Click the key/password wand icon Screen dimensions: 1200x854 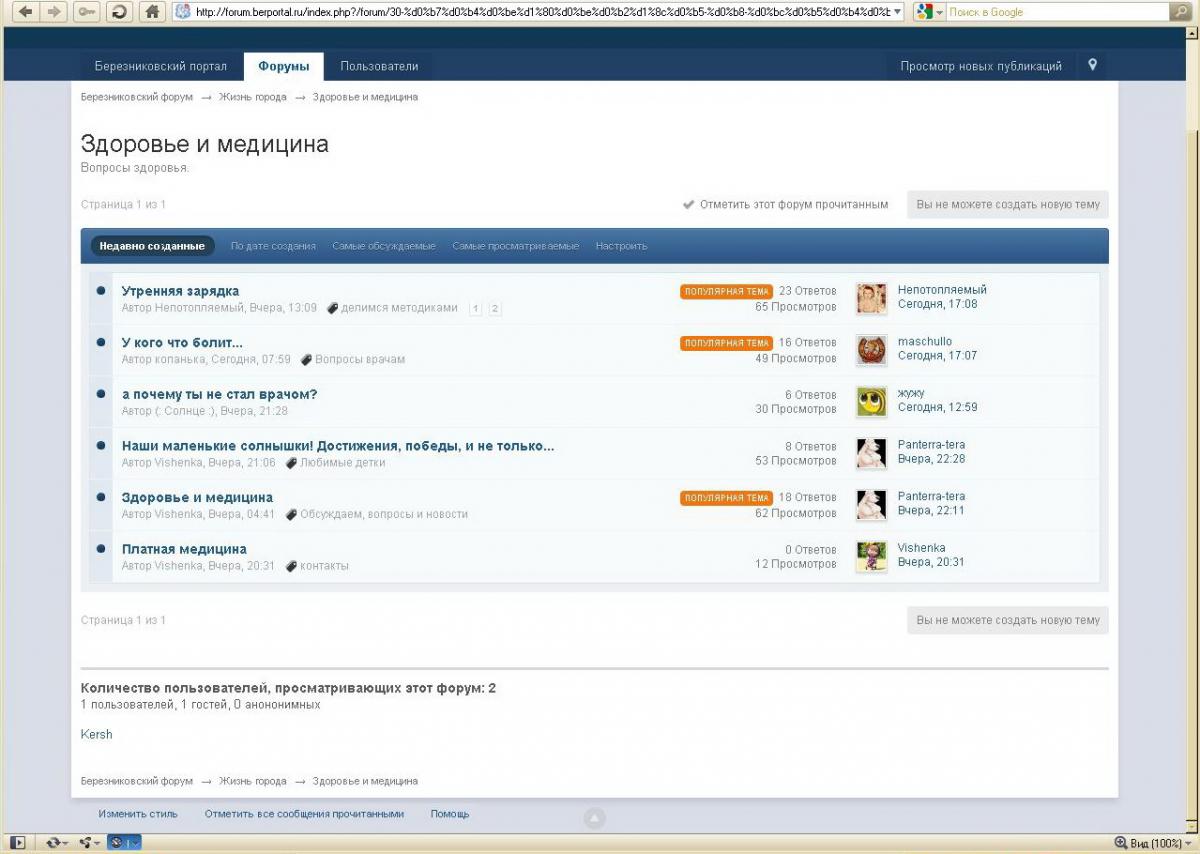(87, 12)
